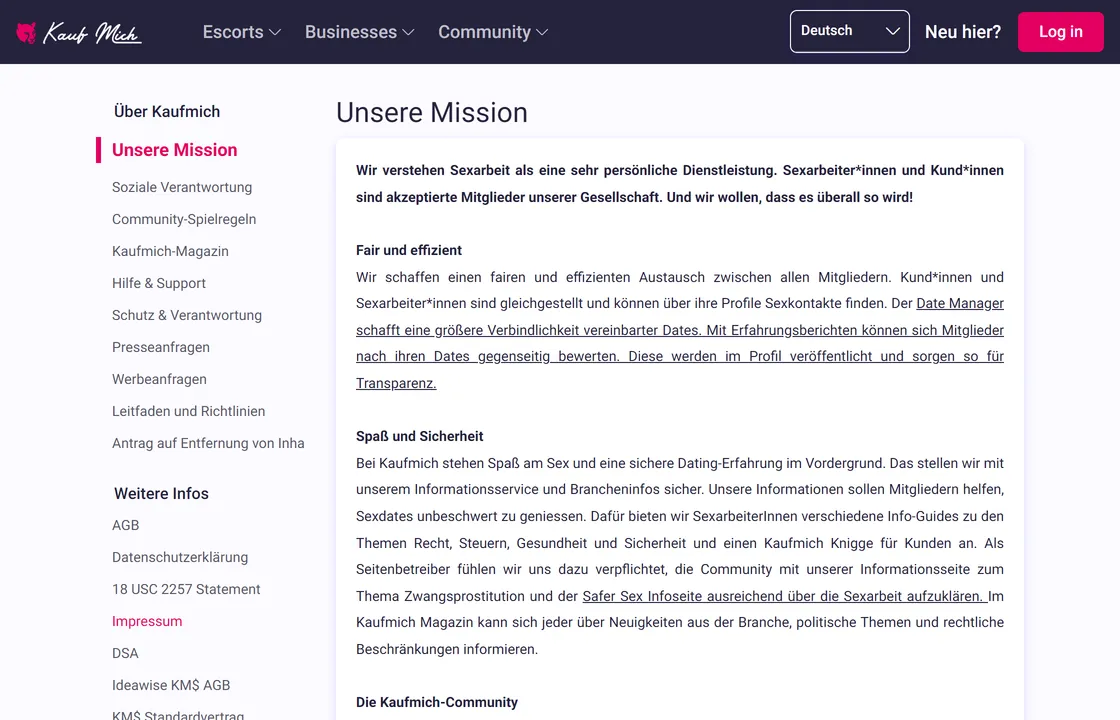Open '18 USC 2257 Statement' link
This screenshot has width=1120, height=720.
click(186, 589)
